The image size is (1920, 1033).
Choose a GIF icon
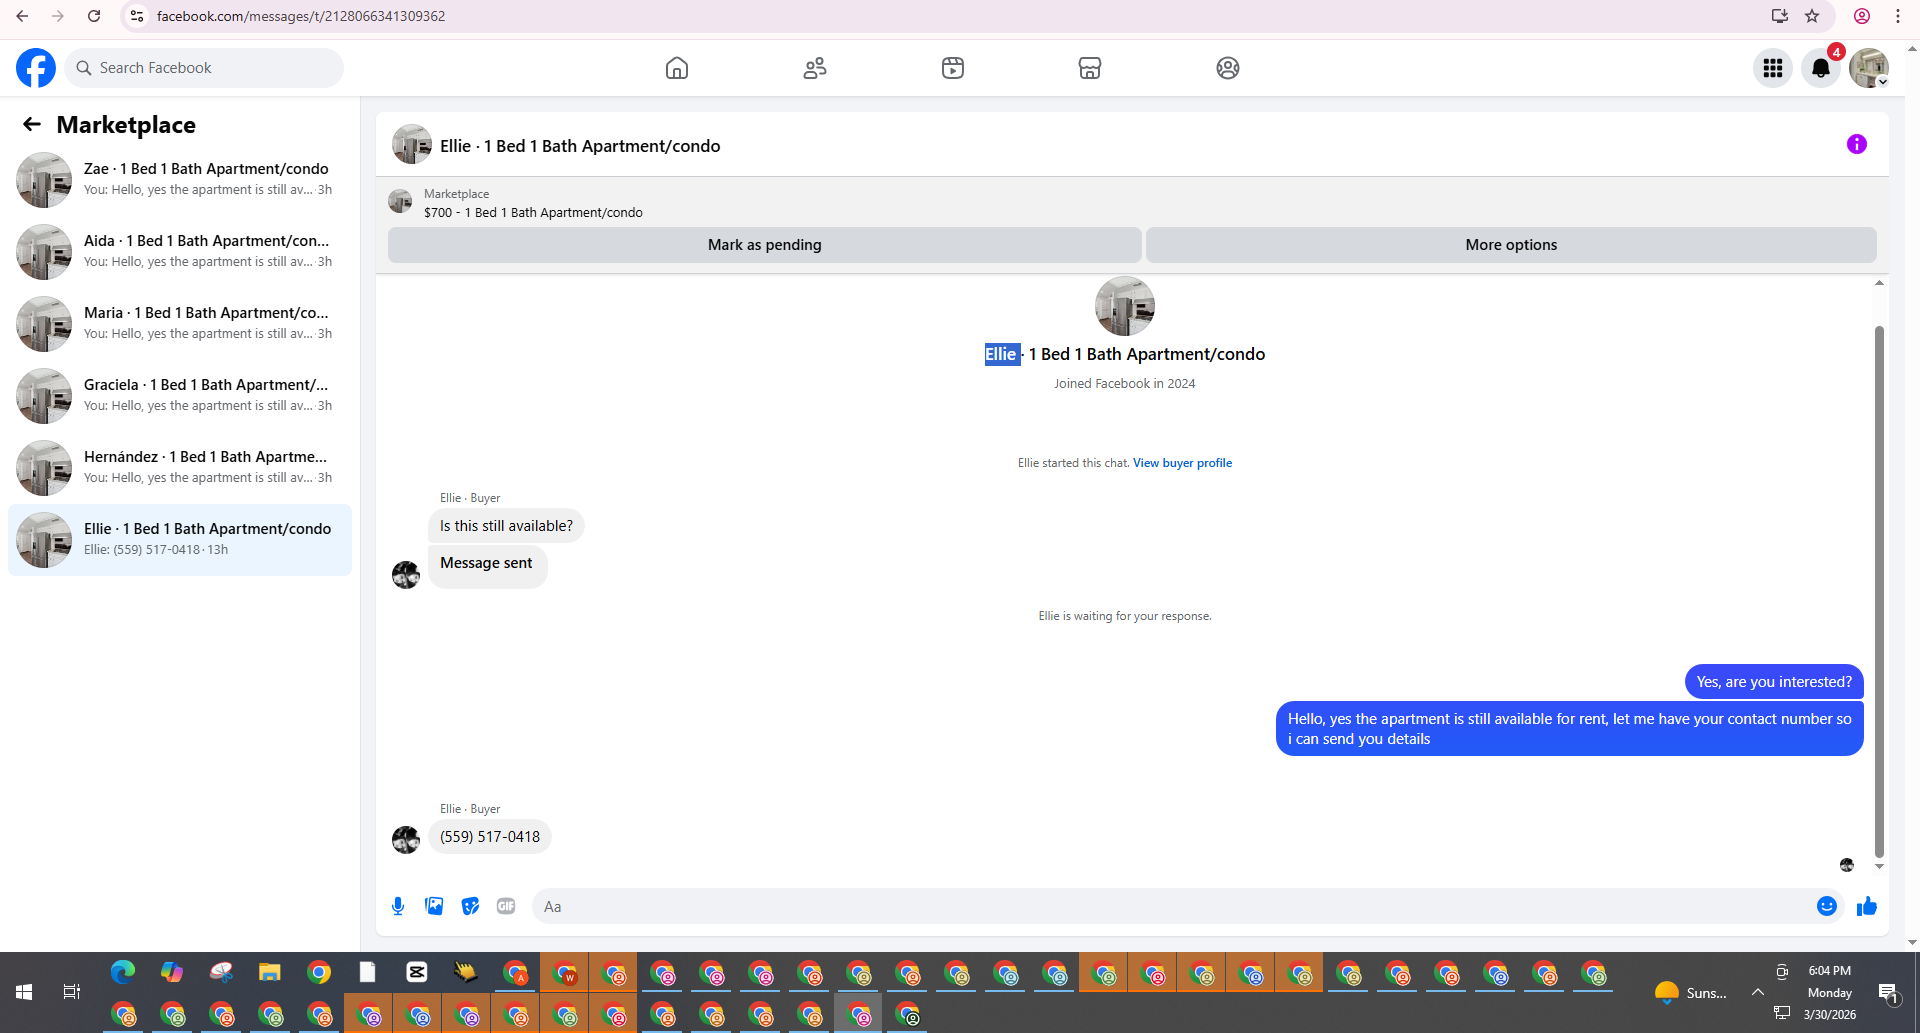(506, 906)
